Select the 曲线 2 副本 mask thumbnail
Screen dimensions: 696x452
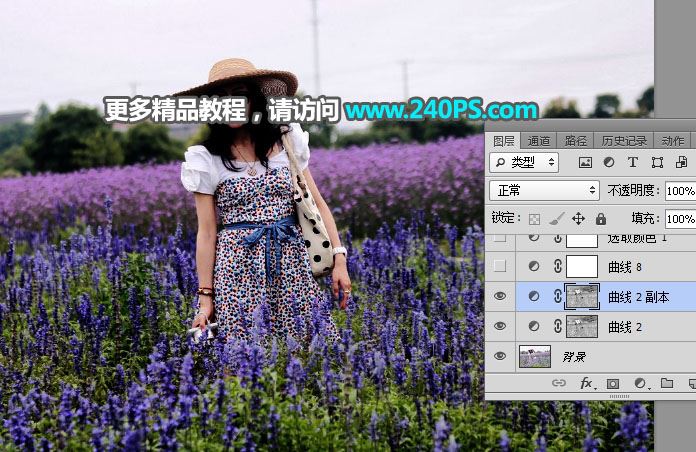(582, 297)
